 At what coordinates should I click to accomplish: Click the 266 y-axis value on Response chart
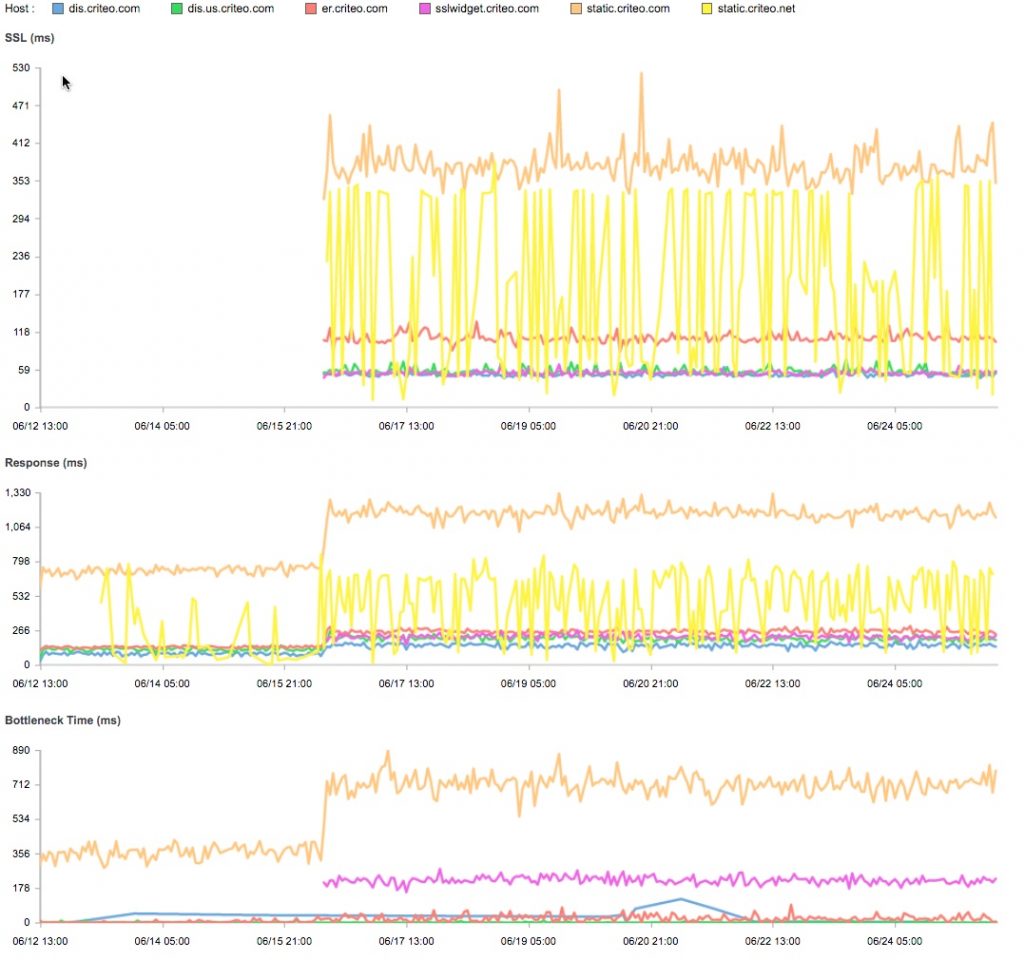[x=21, y=631]
